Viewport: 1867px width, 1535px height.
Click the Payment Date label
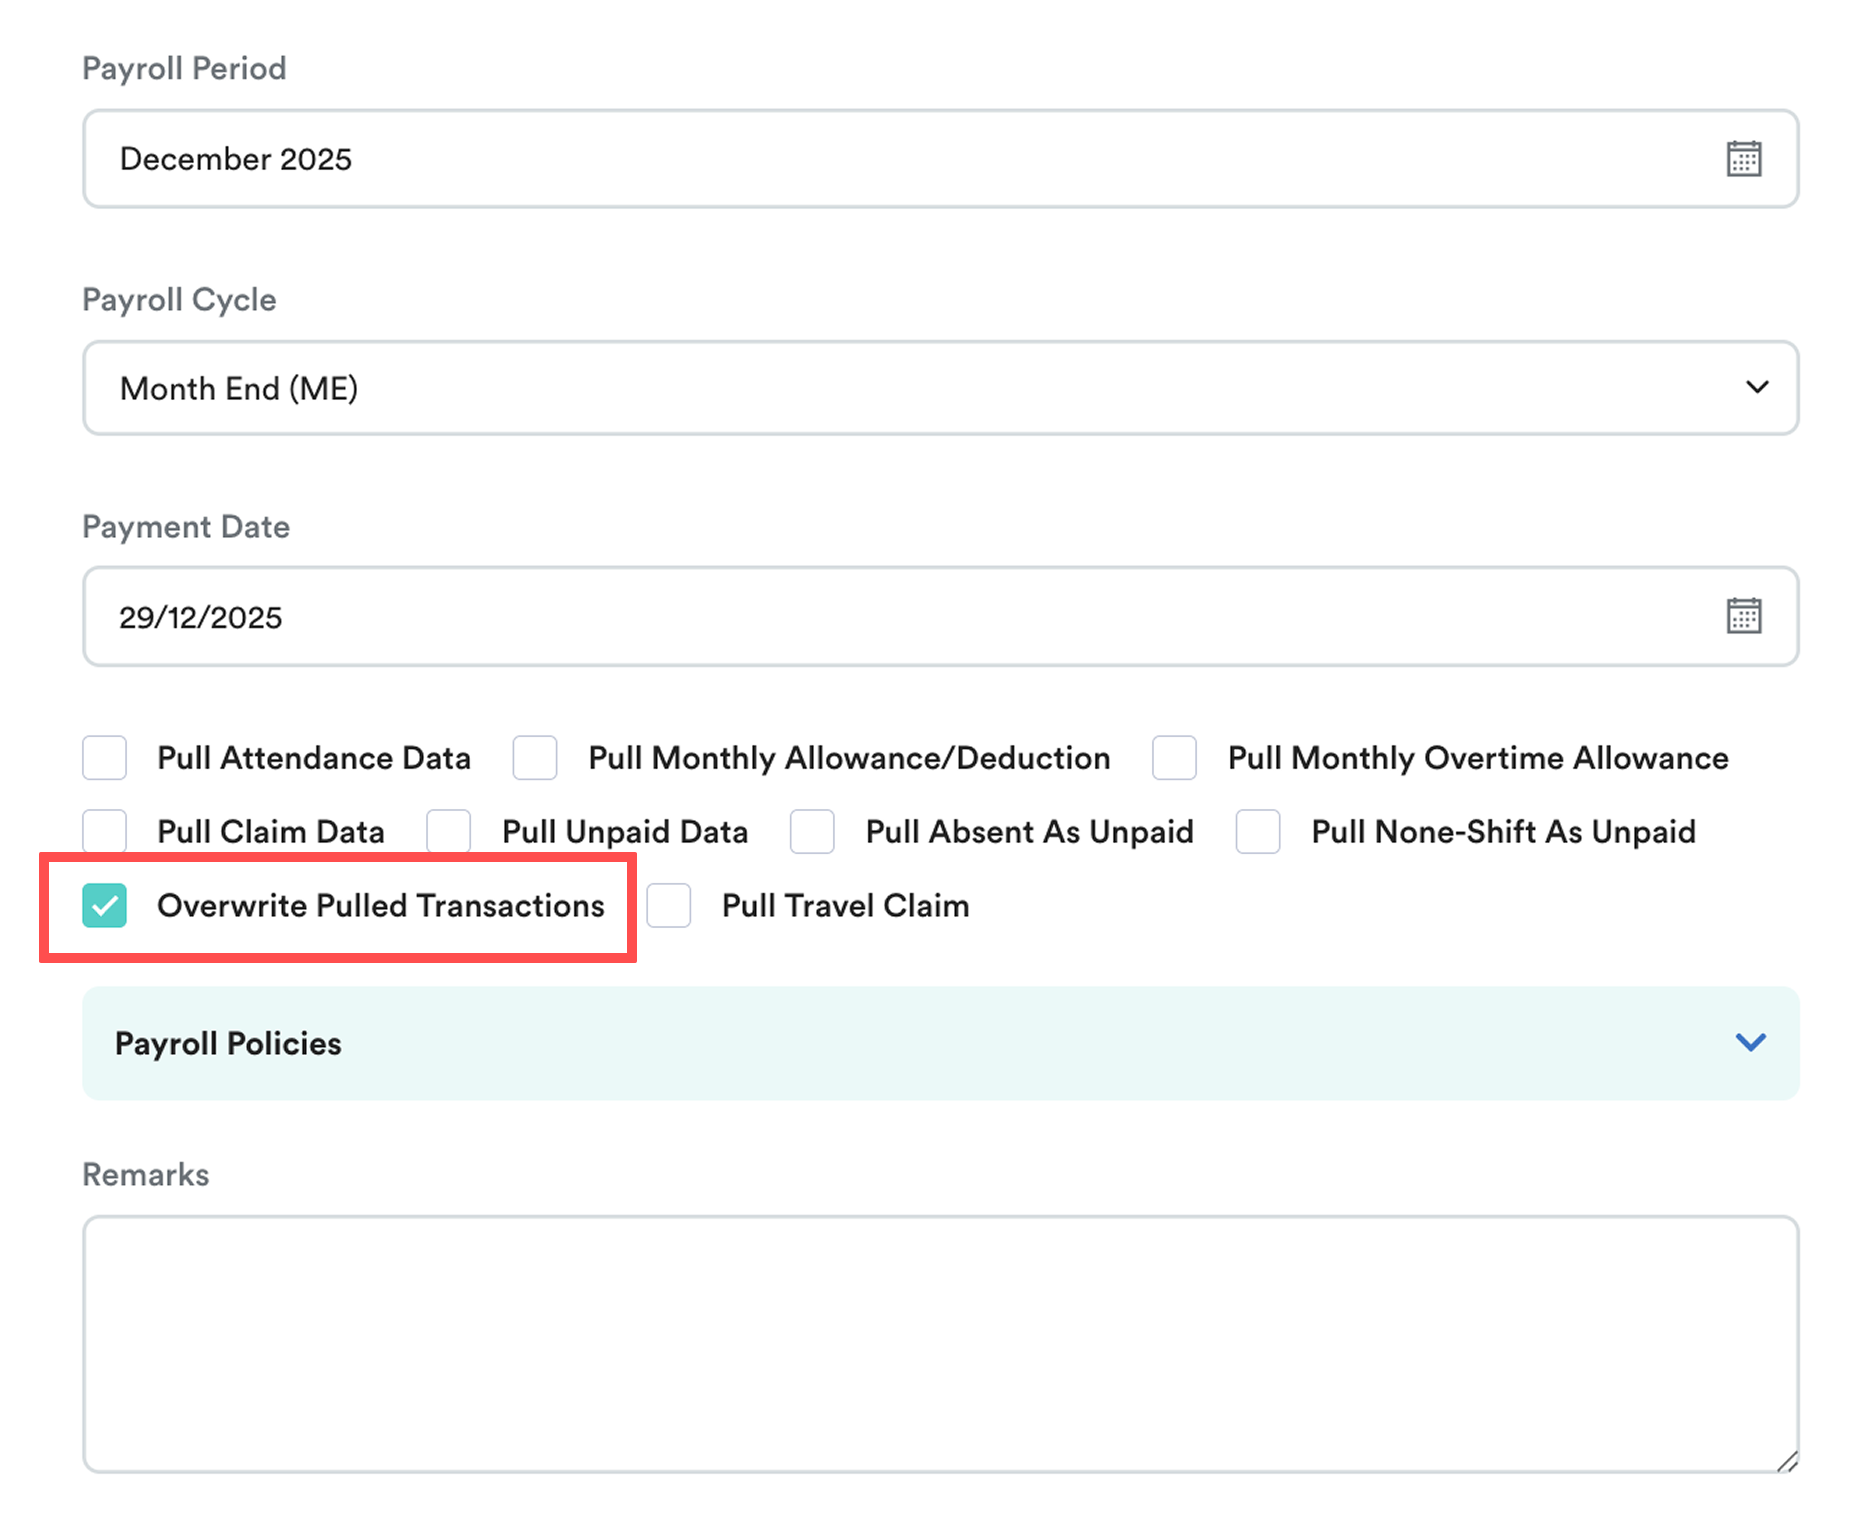click(x=186, y=527)
